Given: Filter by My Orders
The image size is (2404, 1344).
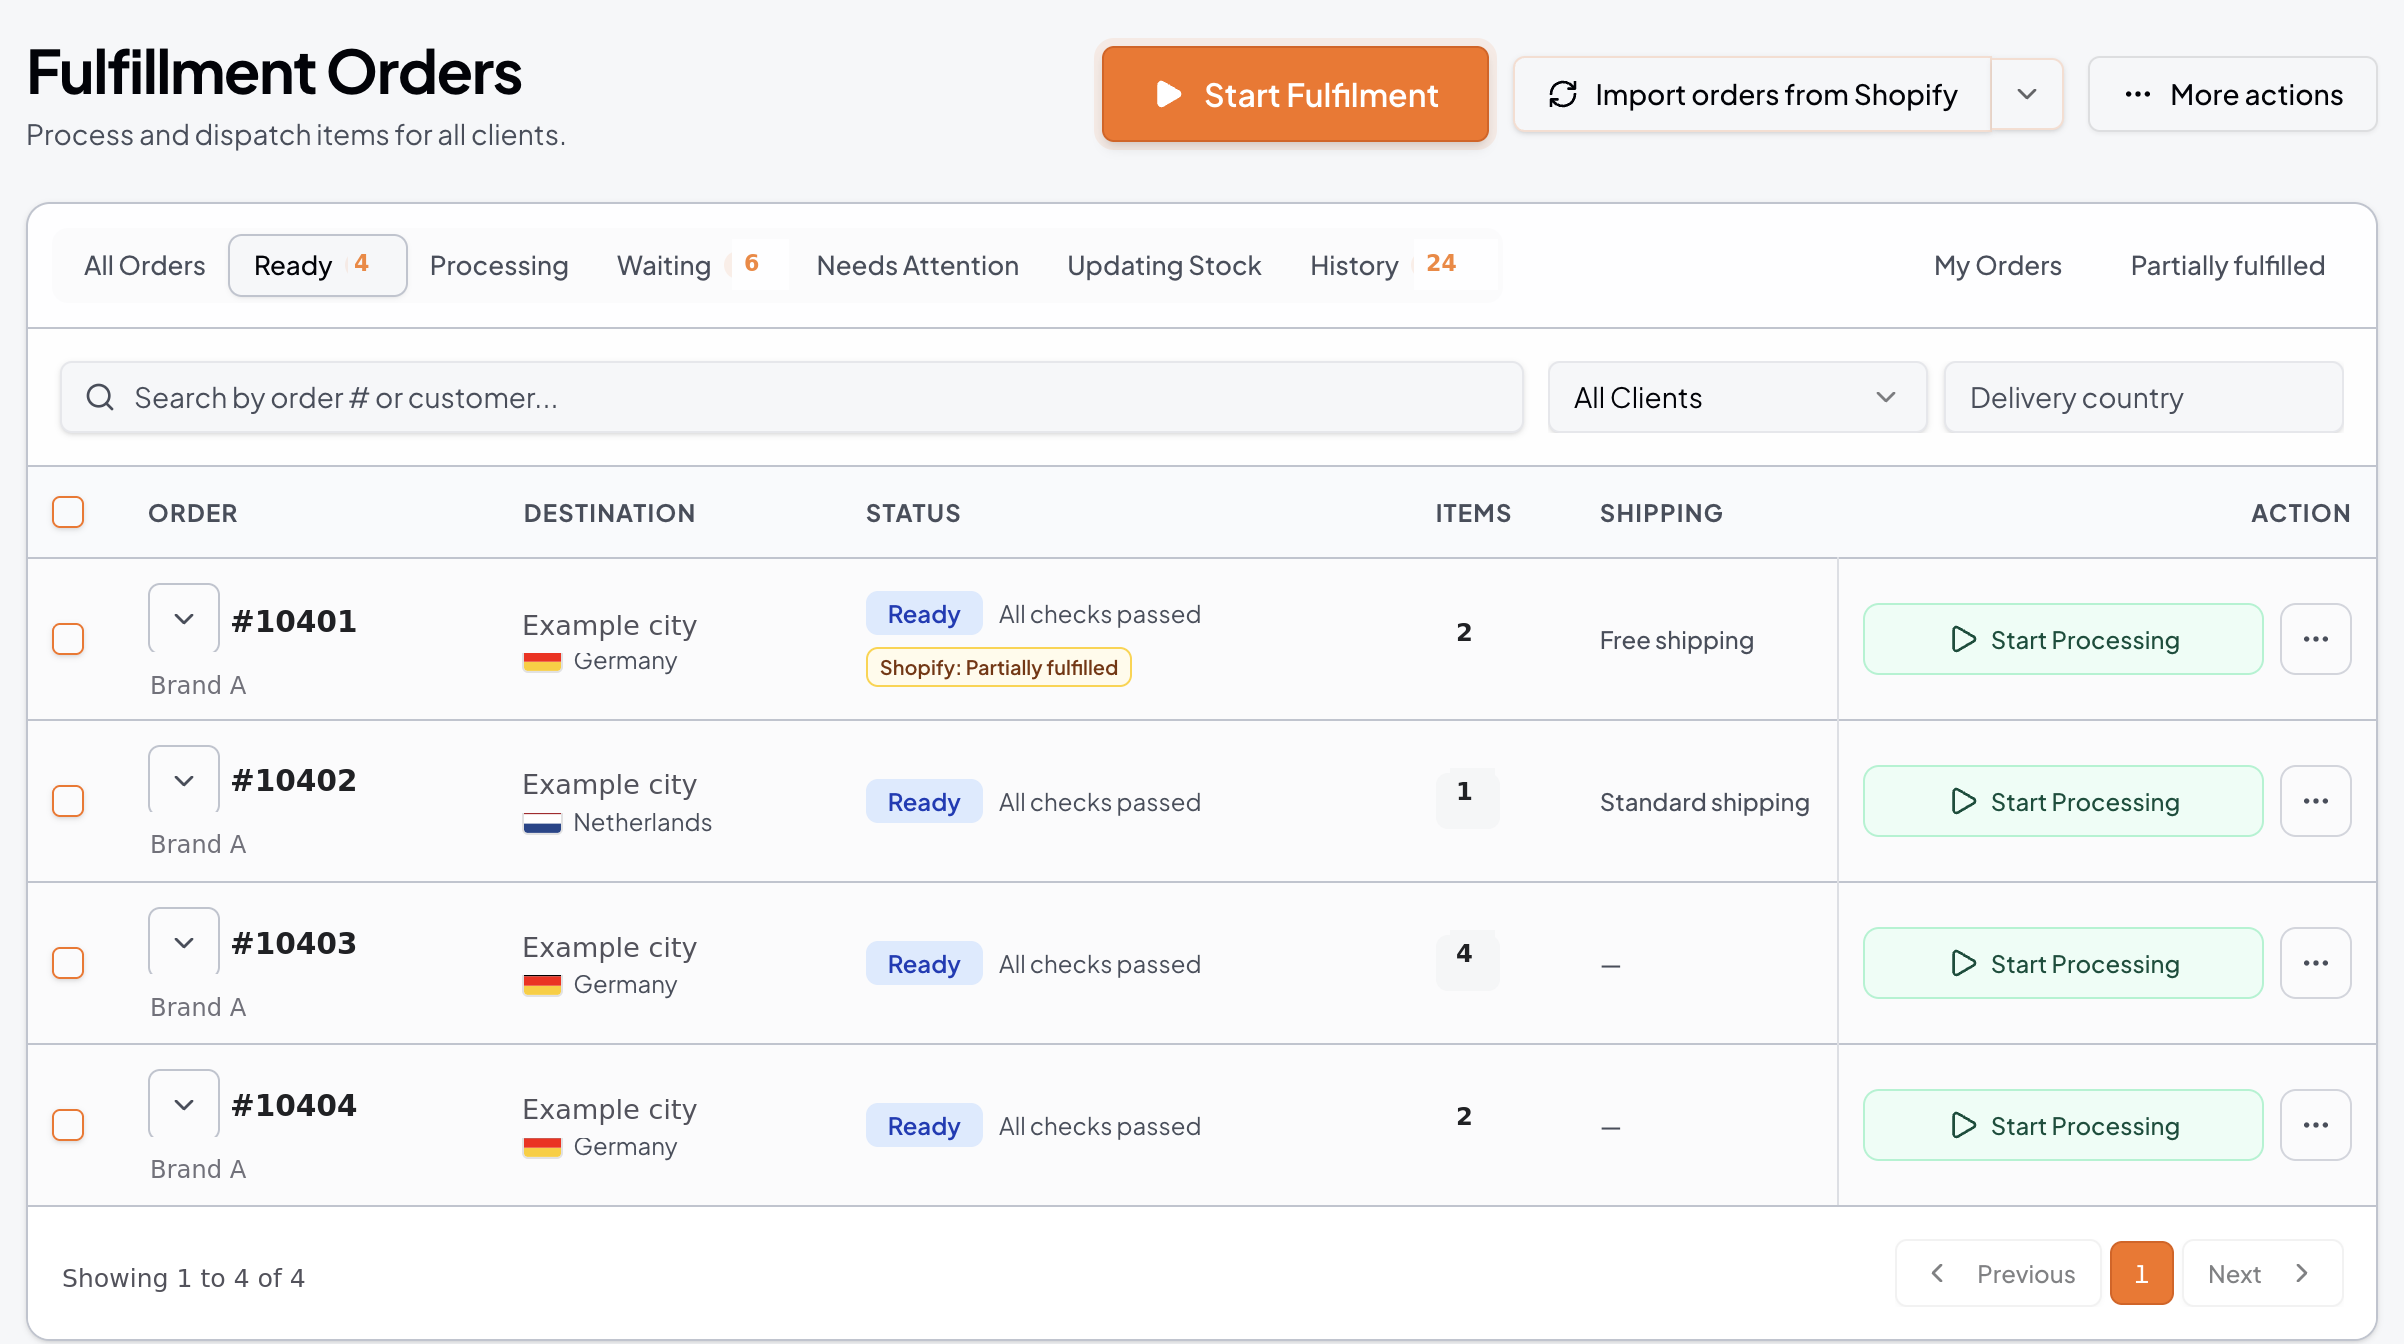Looking at the screenshot, I should tap(1997, 265).
